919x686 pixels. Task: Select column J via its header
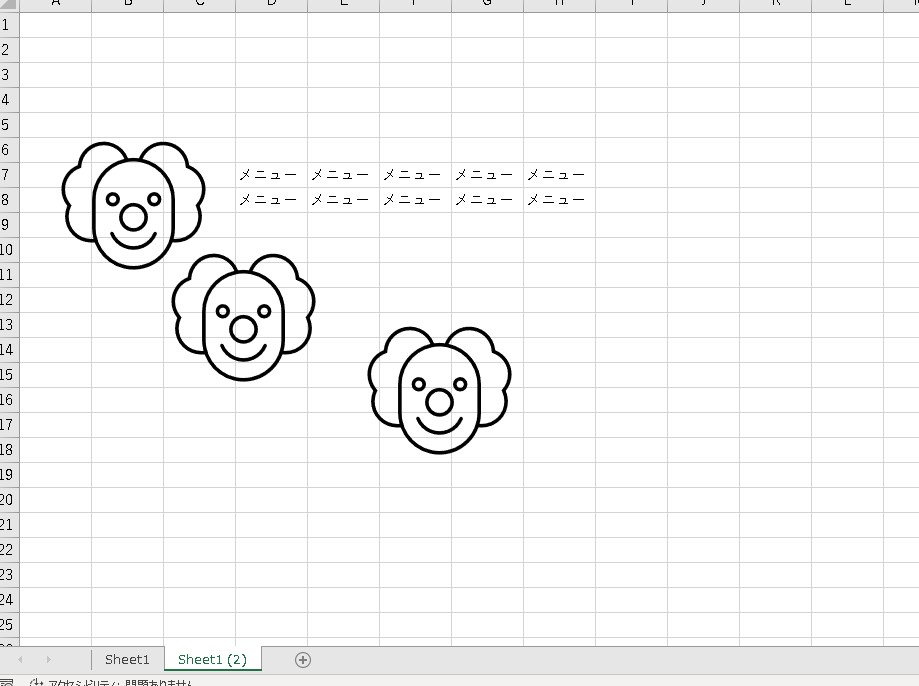(703, 5)
